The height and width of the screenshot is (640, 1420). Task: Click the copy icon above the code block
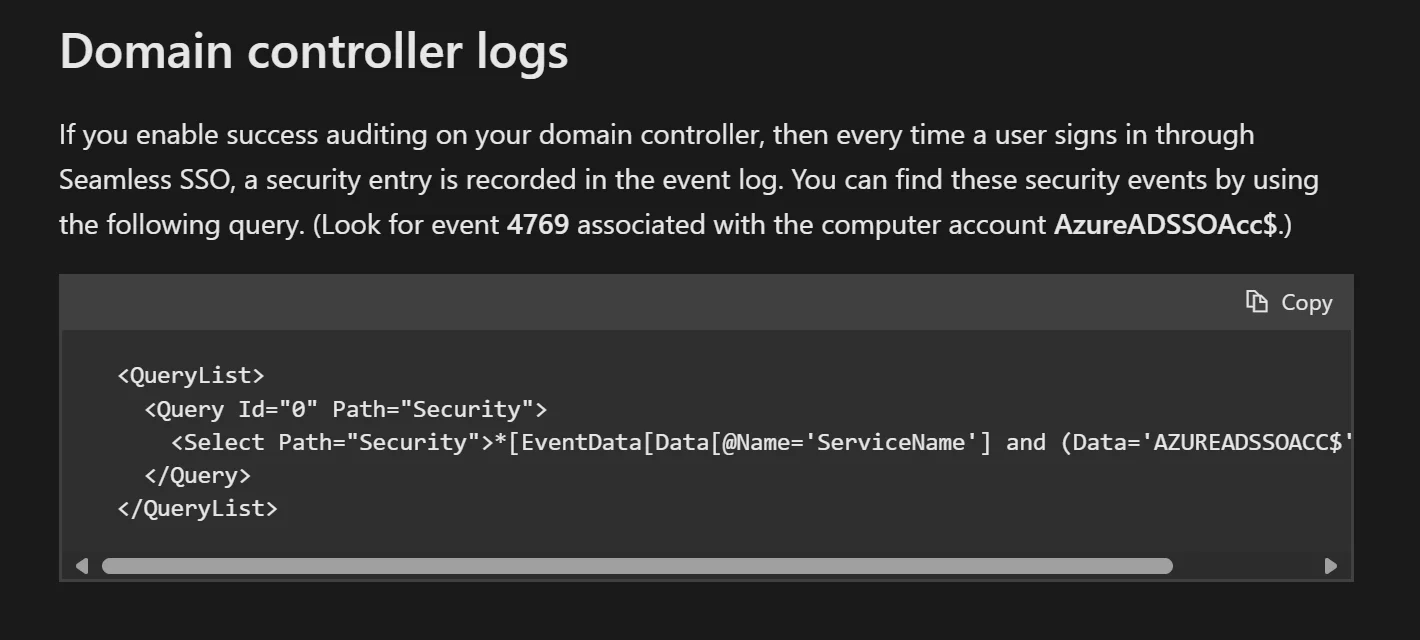[x=1256, y=302]
